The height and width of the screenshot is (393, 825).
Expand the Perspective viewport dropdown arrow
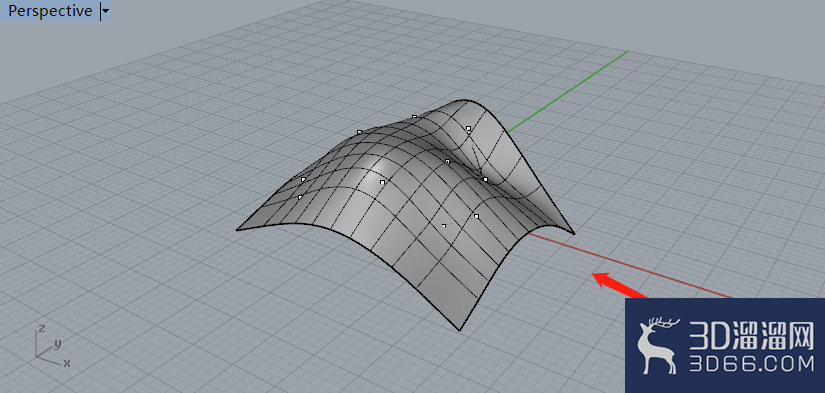point(105,11)
